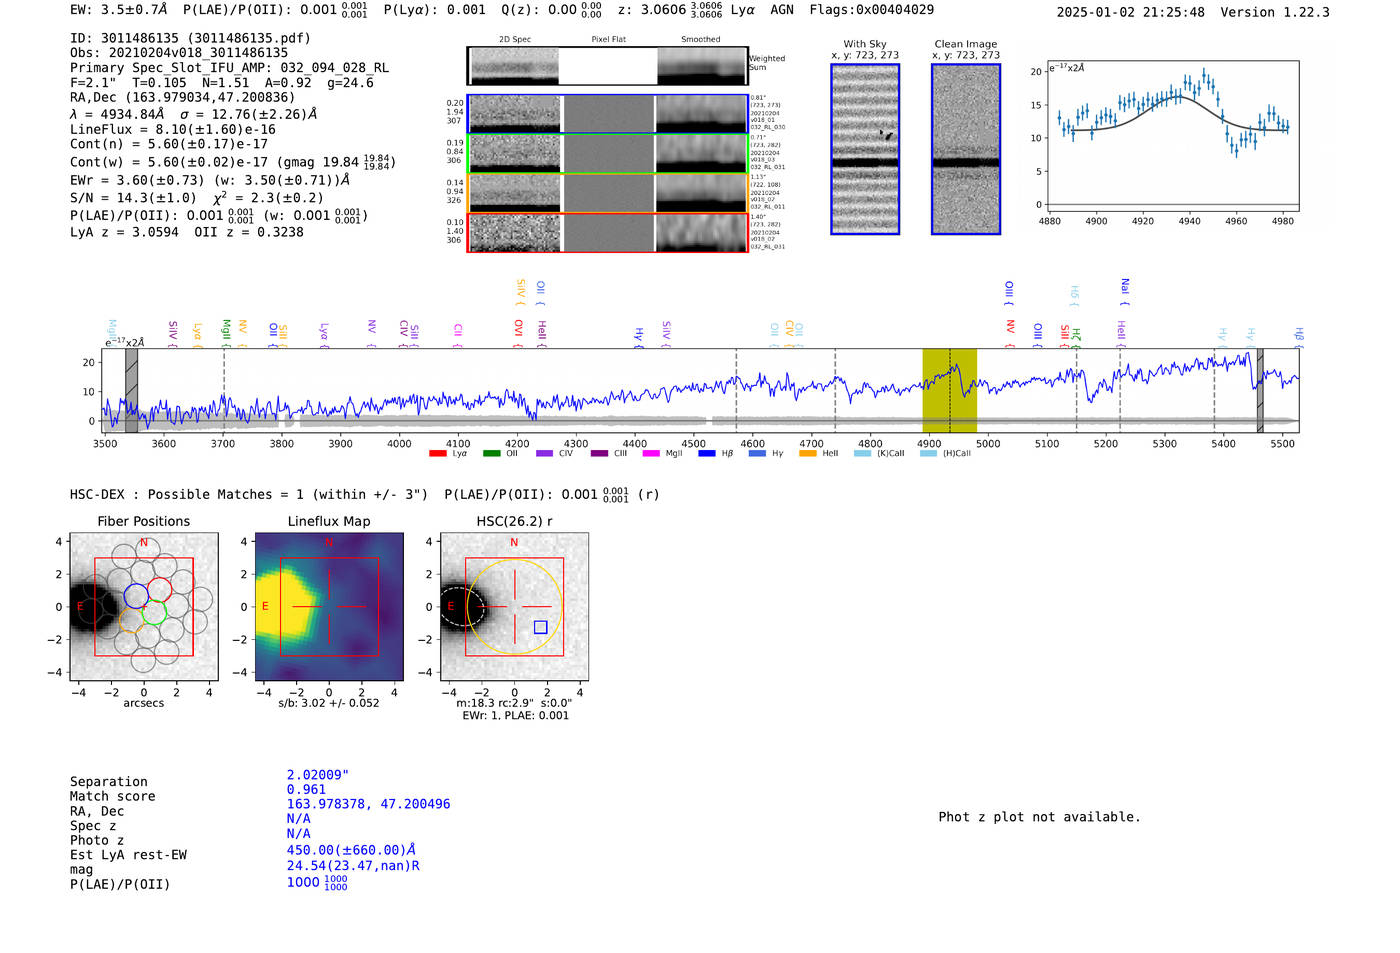Viewport: 1400px width, 953px height.
Task: Click the orange-bordered 2D spec fiber row
Action: point(608,193)
